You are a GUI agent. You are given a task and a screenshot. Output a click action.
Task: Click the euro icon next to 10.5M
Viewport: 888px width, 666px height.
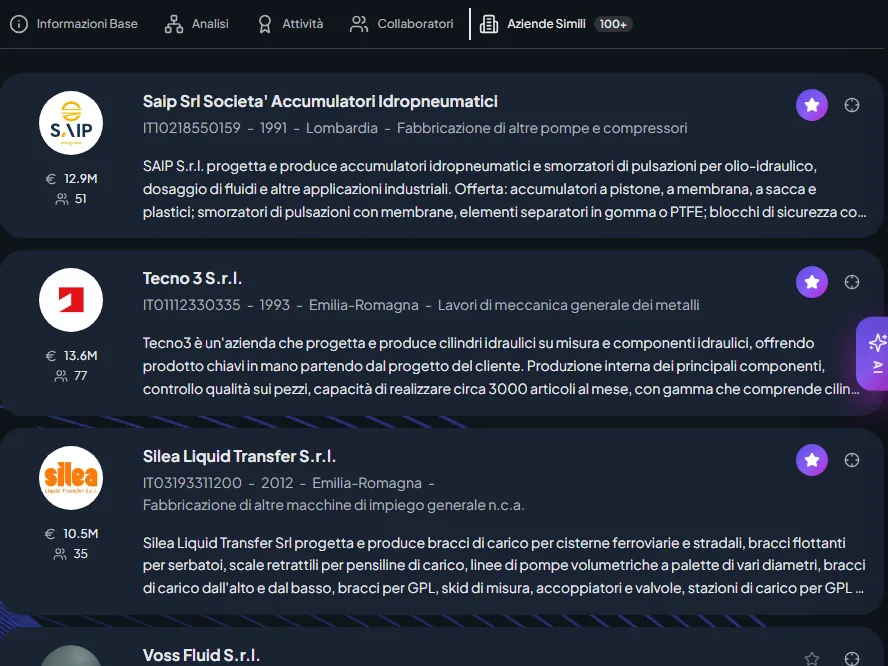tap(50, 533)
